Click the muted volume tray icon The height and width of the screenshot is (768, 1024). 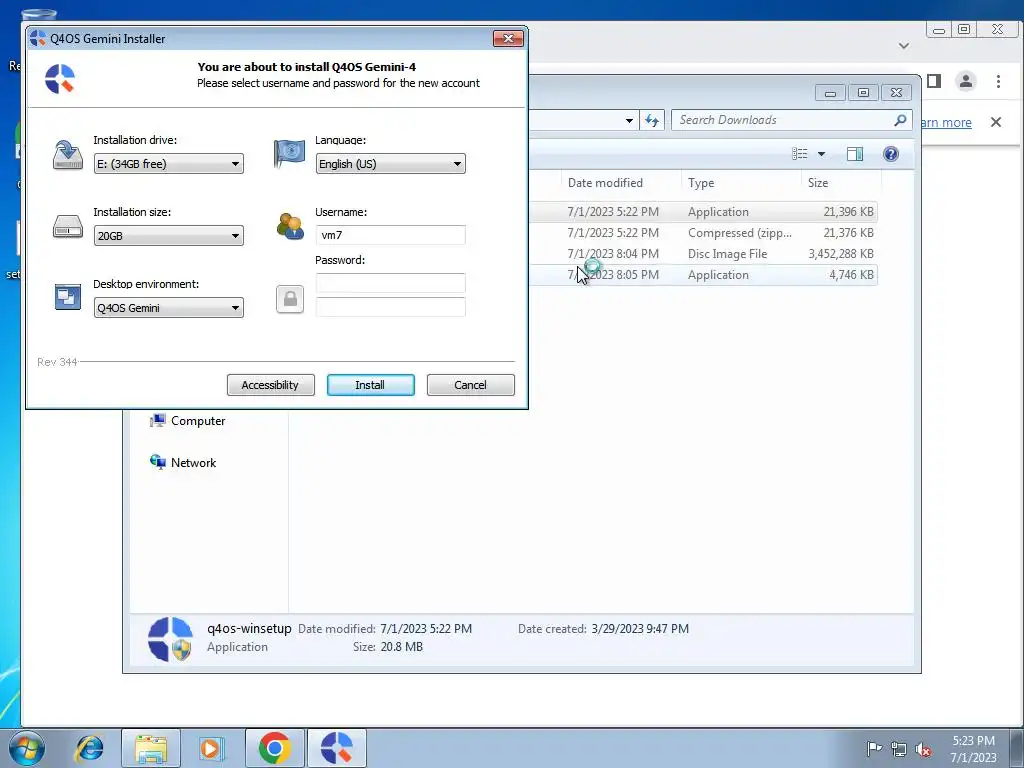pyautogui.click(x=923, y=749)
